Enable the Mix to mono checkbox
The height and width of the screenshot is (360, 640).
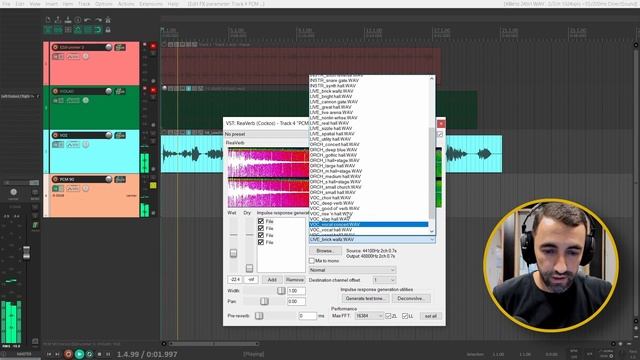tap(312, 260)
